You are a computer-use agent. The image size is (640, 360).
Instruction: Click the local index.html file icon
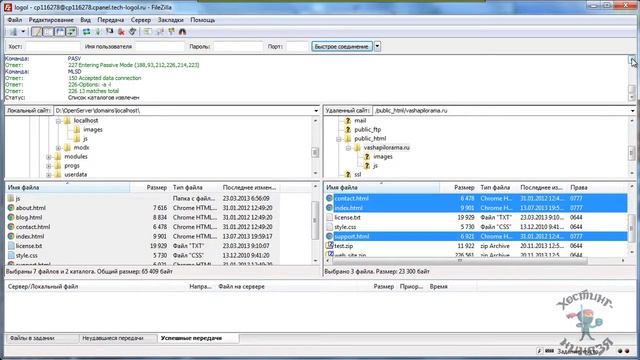coord(11,236)
